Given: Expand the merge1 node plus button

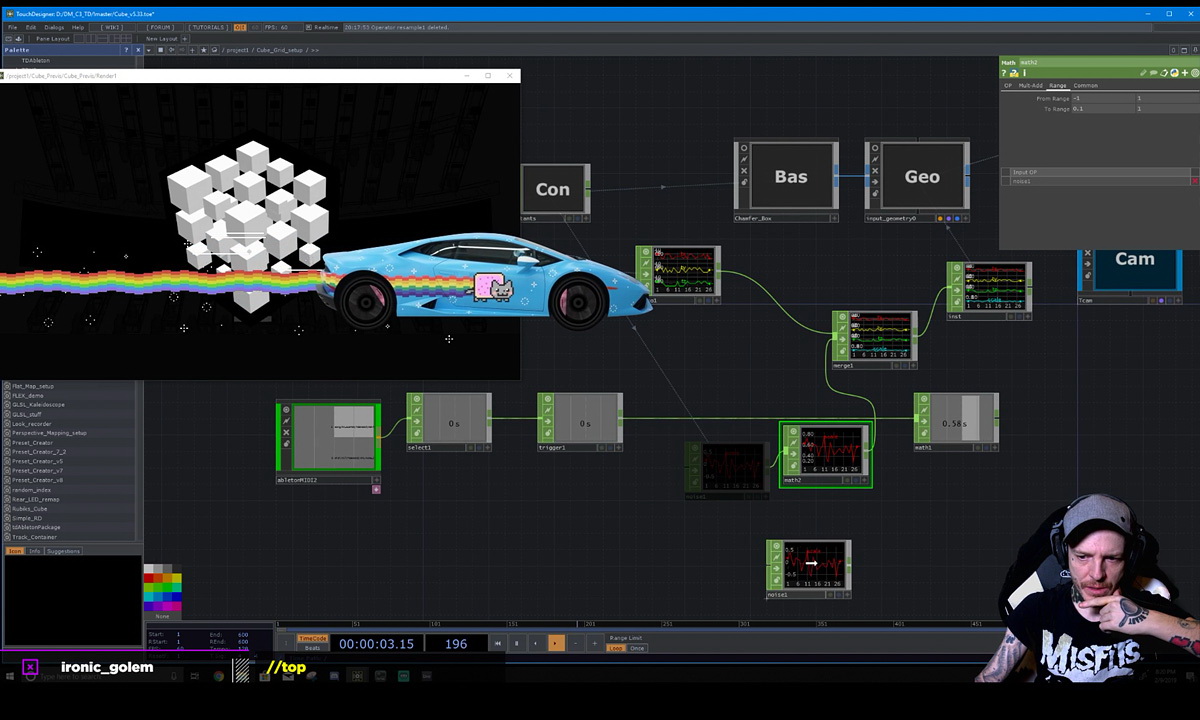Looking at the screenshot, I should (x=913, y=365).
